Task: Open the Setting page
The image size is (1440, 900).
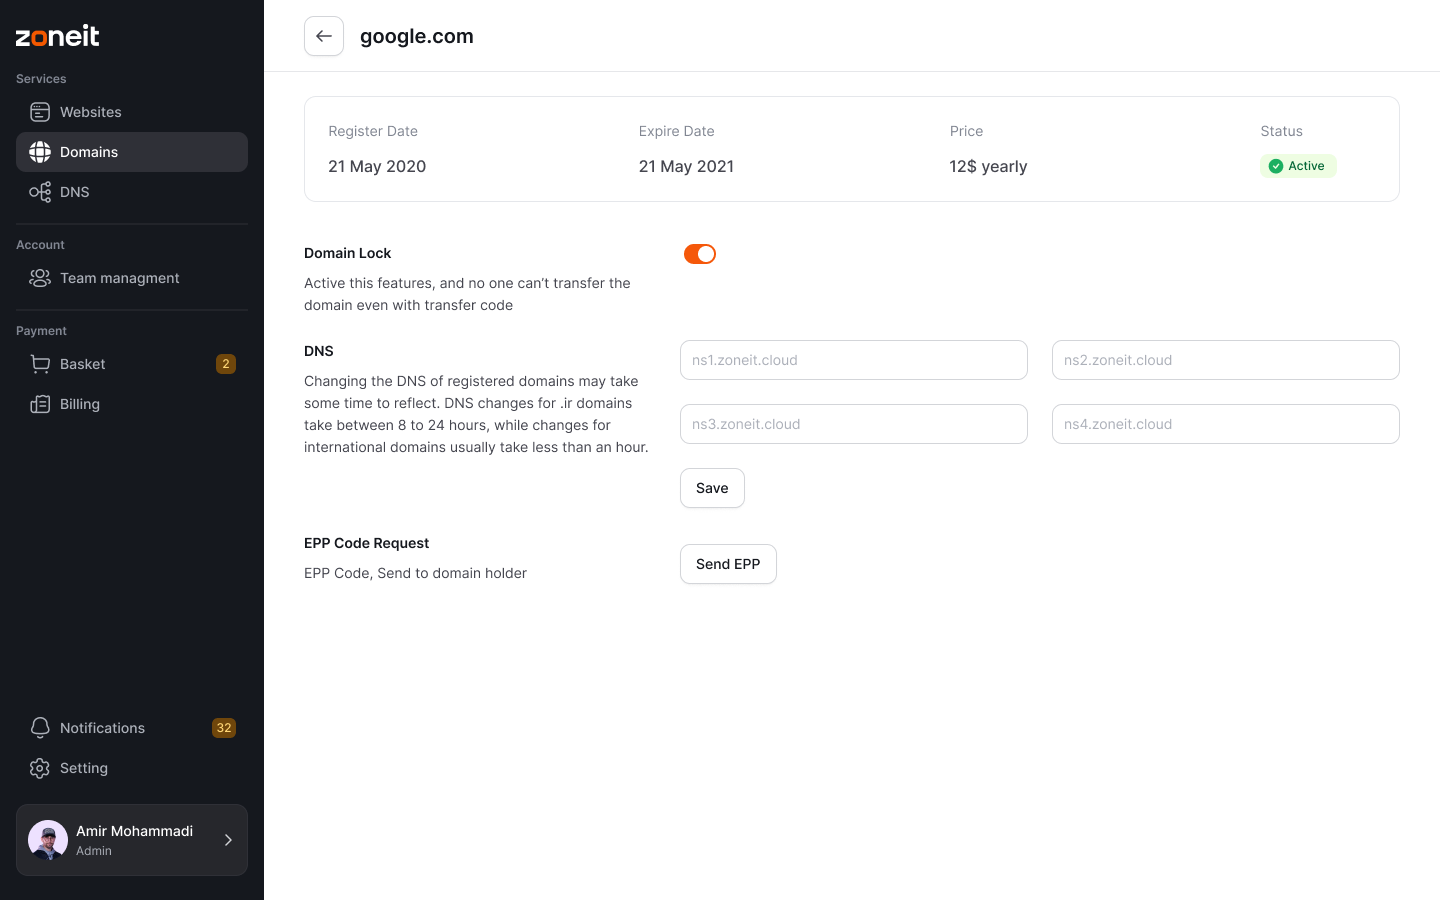Action: coord(132,768)
